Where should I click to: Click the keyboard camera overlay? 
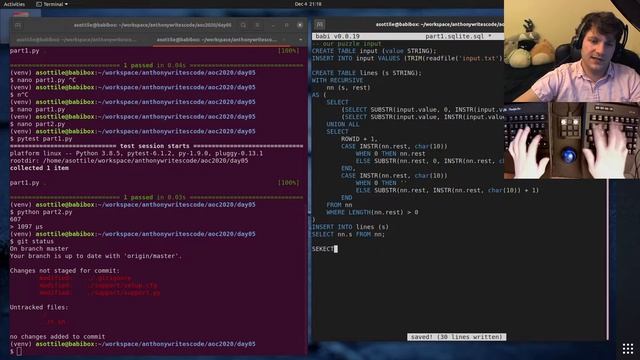[x=572, y=140]
